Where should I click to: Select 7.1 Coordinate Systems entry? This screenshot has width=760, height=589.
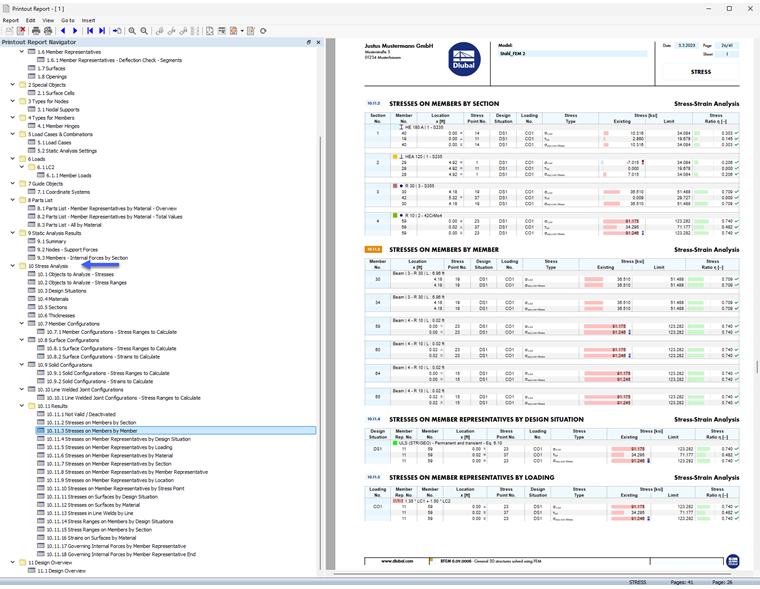point(63,191)
